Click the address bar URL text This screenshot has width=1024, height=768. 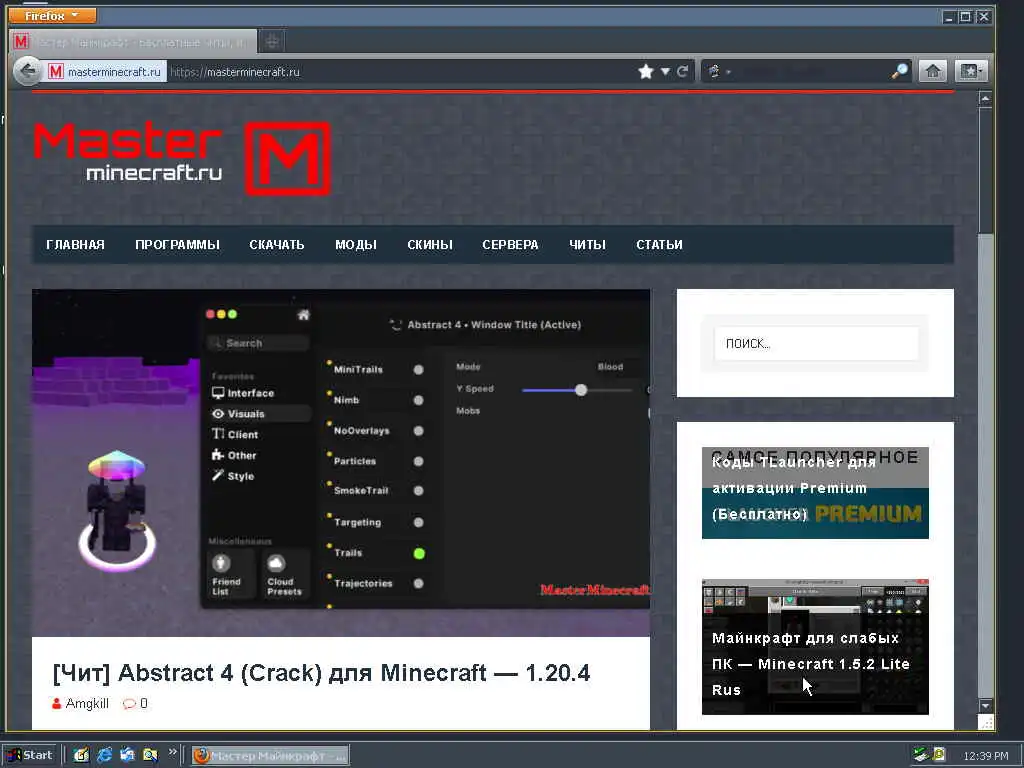click(235, 72)
